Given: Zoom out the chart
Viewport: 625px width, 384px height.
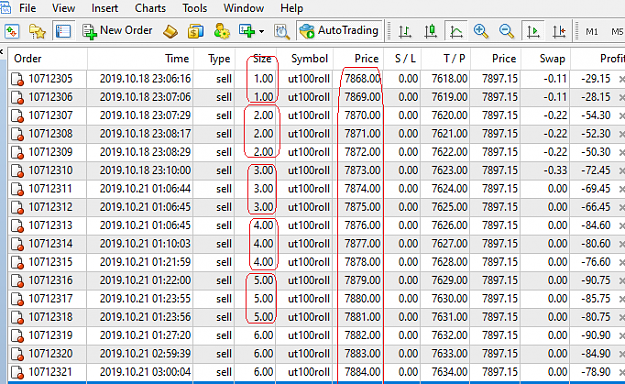Looking at the screenshot, I should tap(506, 31).
